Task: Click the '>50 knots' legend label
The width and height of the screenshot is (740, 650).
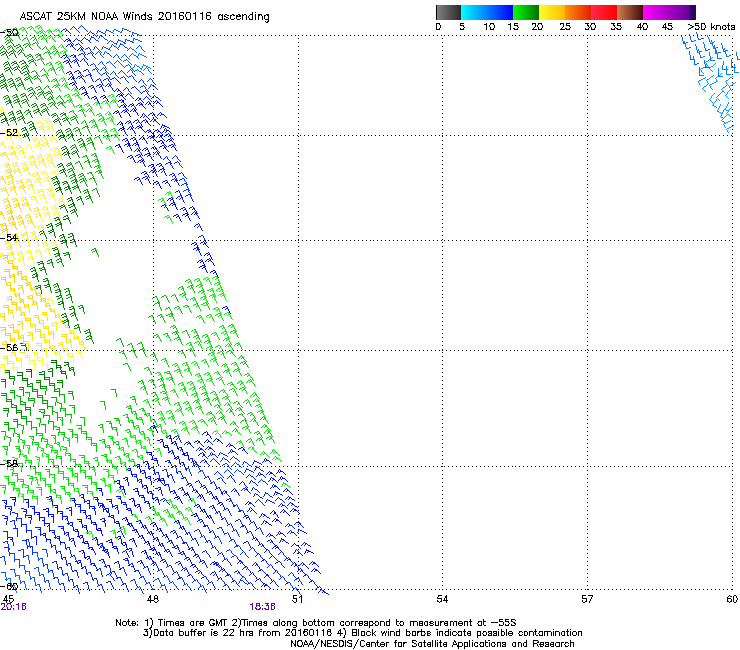Action: click(711, 27)
